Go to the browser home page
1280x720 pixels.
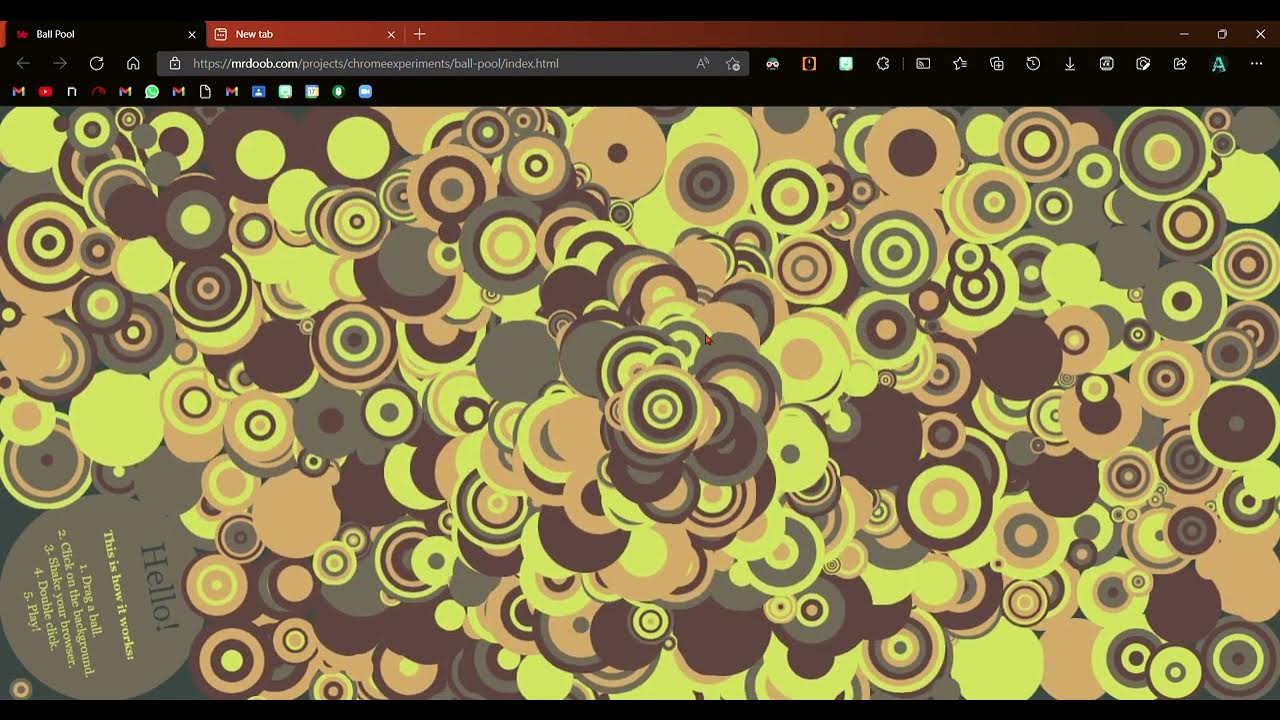coord(133,63)
